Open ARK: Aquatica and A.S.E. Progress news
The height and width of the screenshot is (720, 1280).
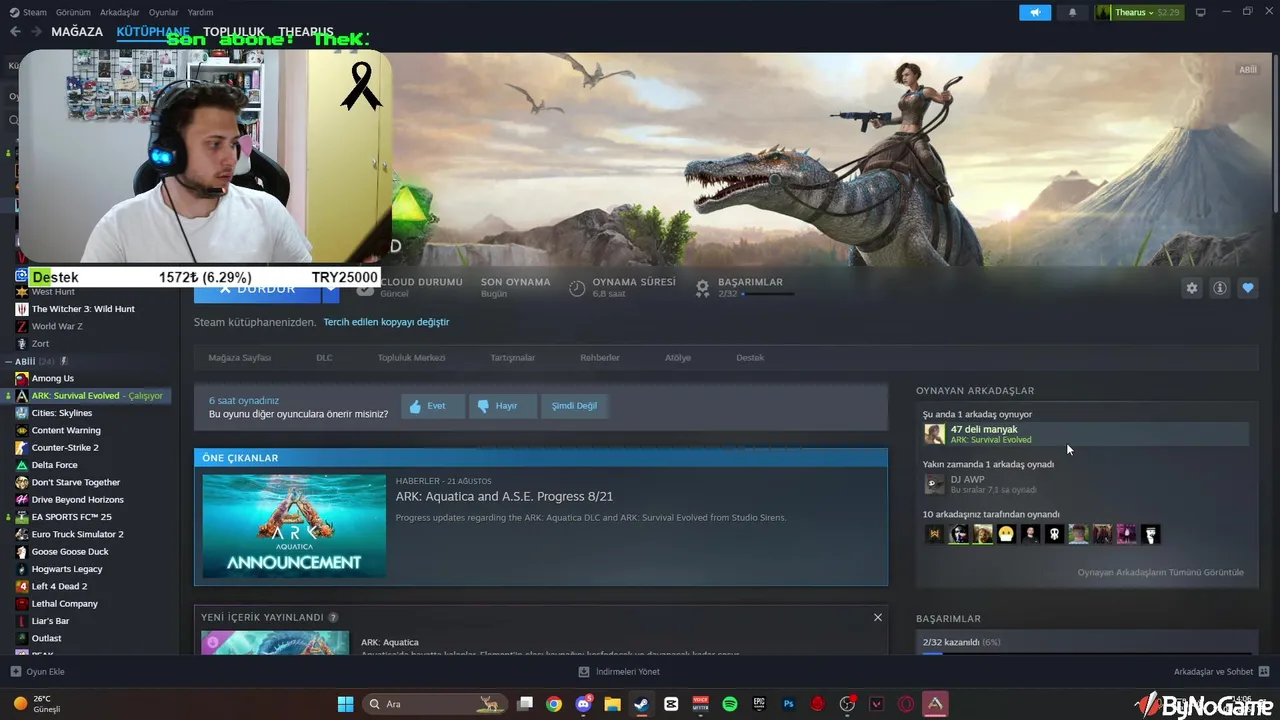tap(504, 496)
